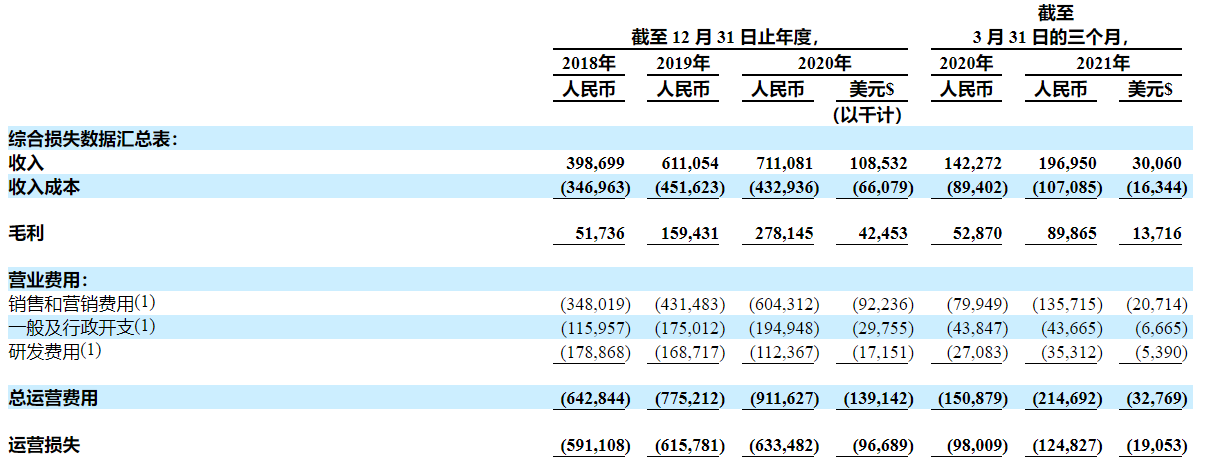The width and height of the screenshot is (1209, 464).
Task: Click the 一般及行政开支 row label
Action: point(83,327)
